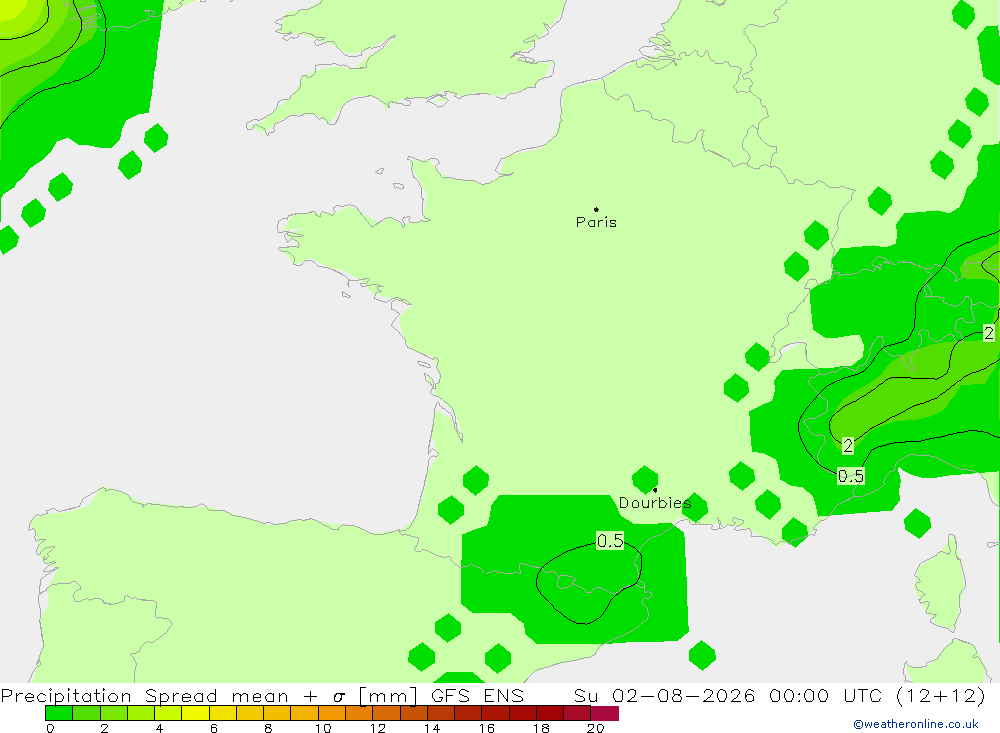
Task: Click the Paris location dot marker
Action: pos(596,209)
